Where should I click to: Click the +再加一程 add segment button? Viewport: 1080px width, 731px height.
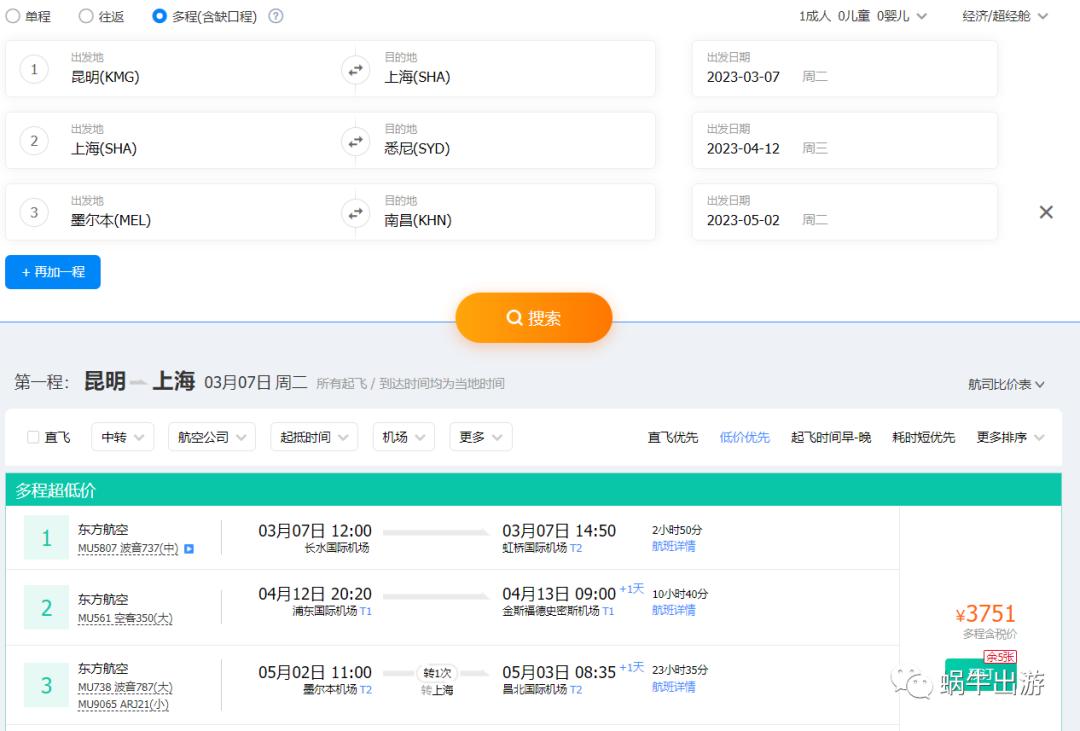point(52,271)
